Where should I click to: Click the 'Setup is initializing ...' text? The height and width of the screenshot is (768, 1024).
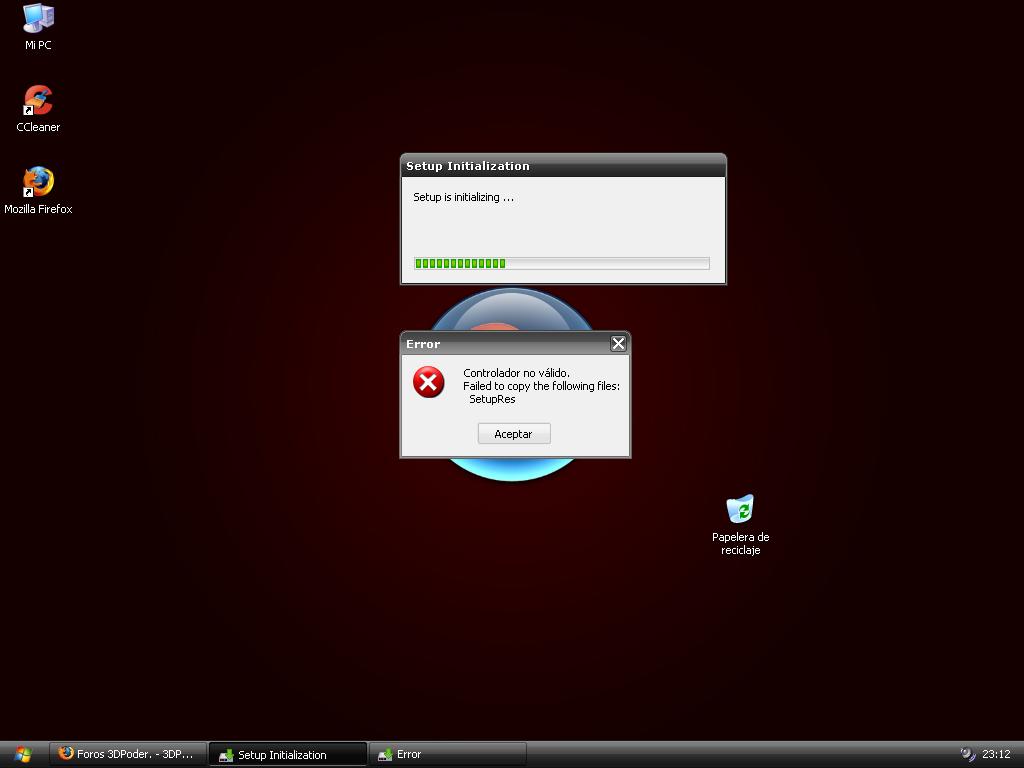[x=464, y=197]
